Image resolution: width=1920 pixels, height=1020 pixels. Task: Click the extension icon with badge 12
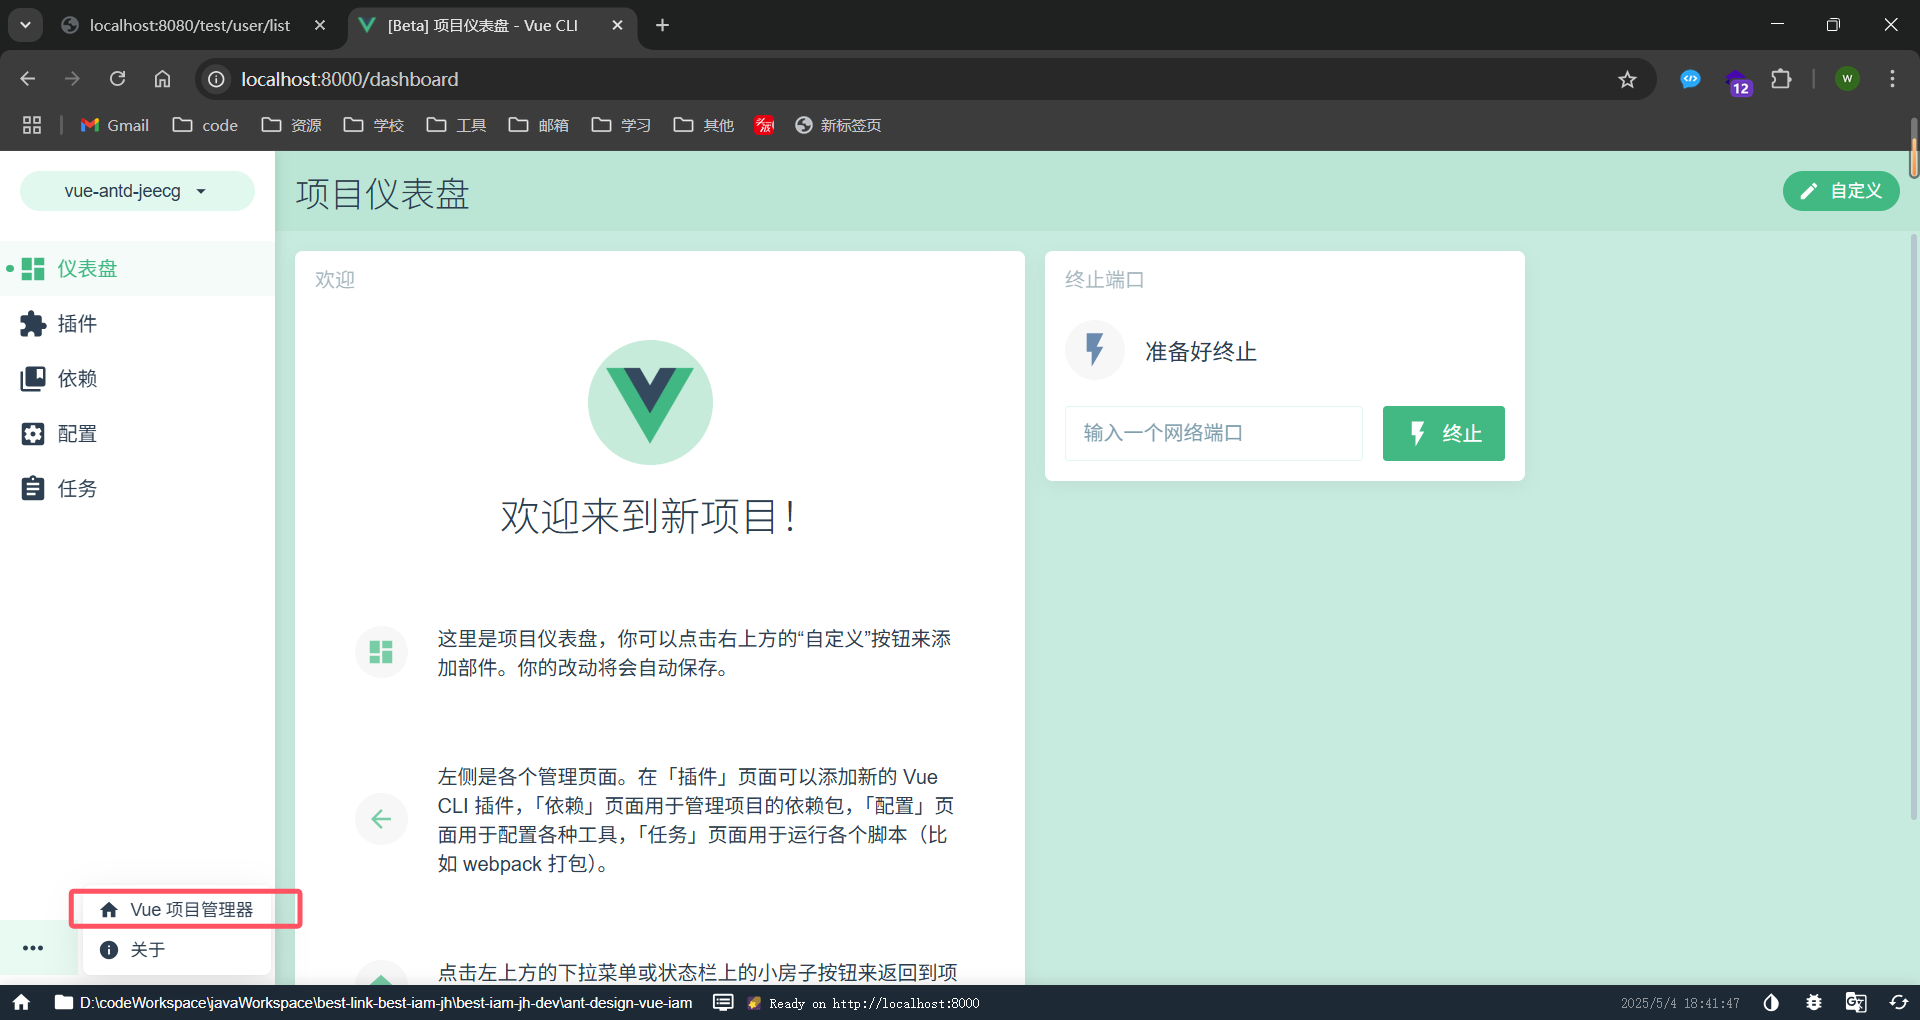tap(1738, 81)
